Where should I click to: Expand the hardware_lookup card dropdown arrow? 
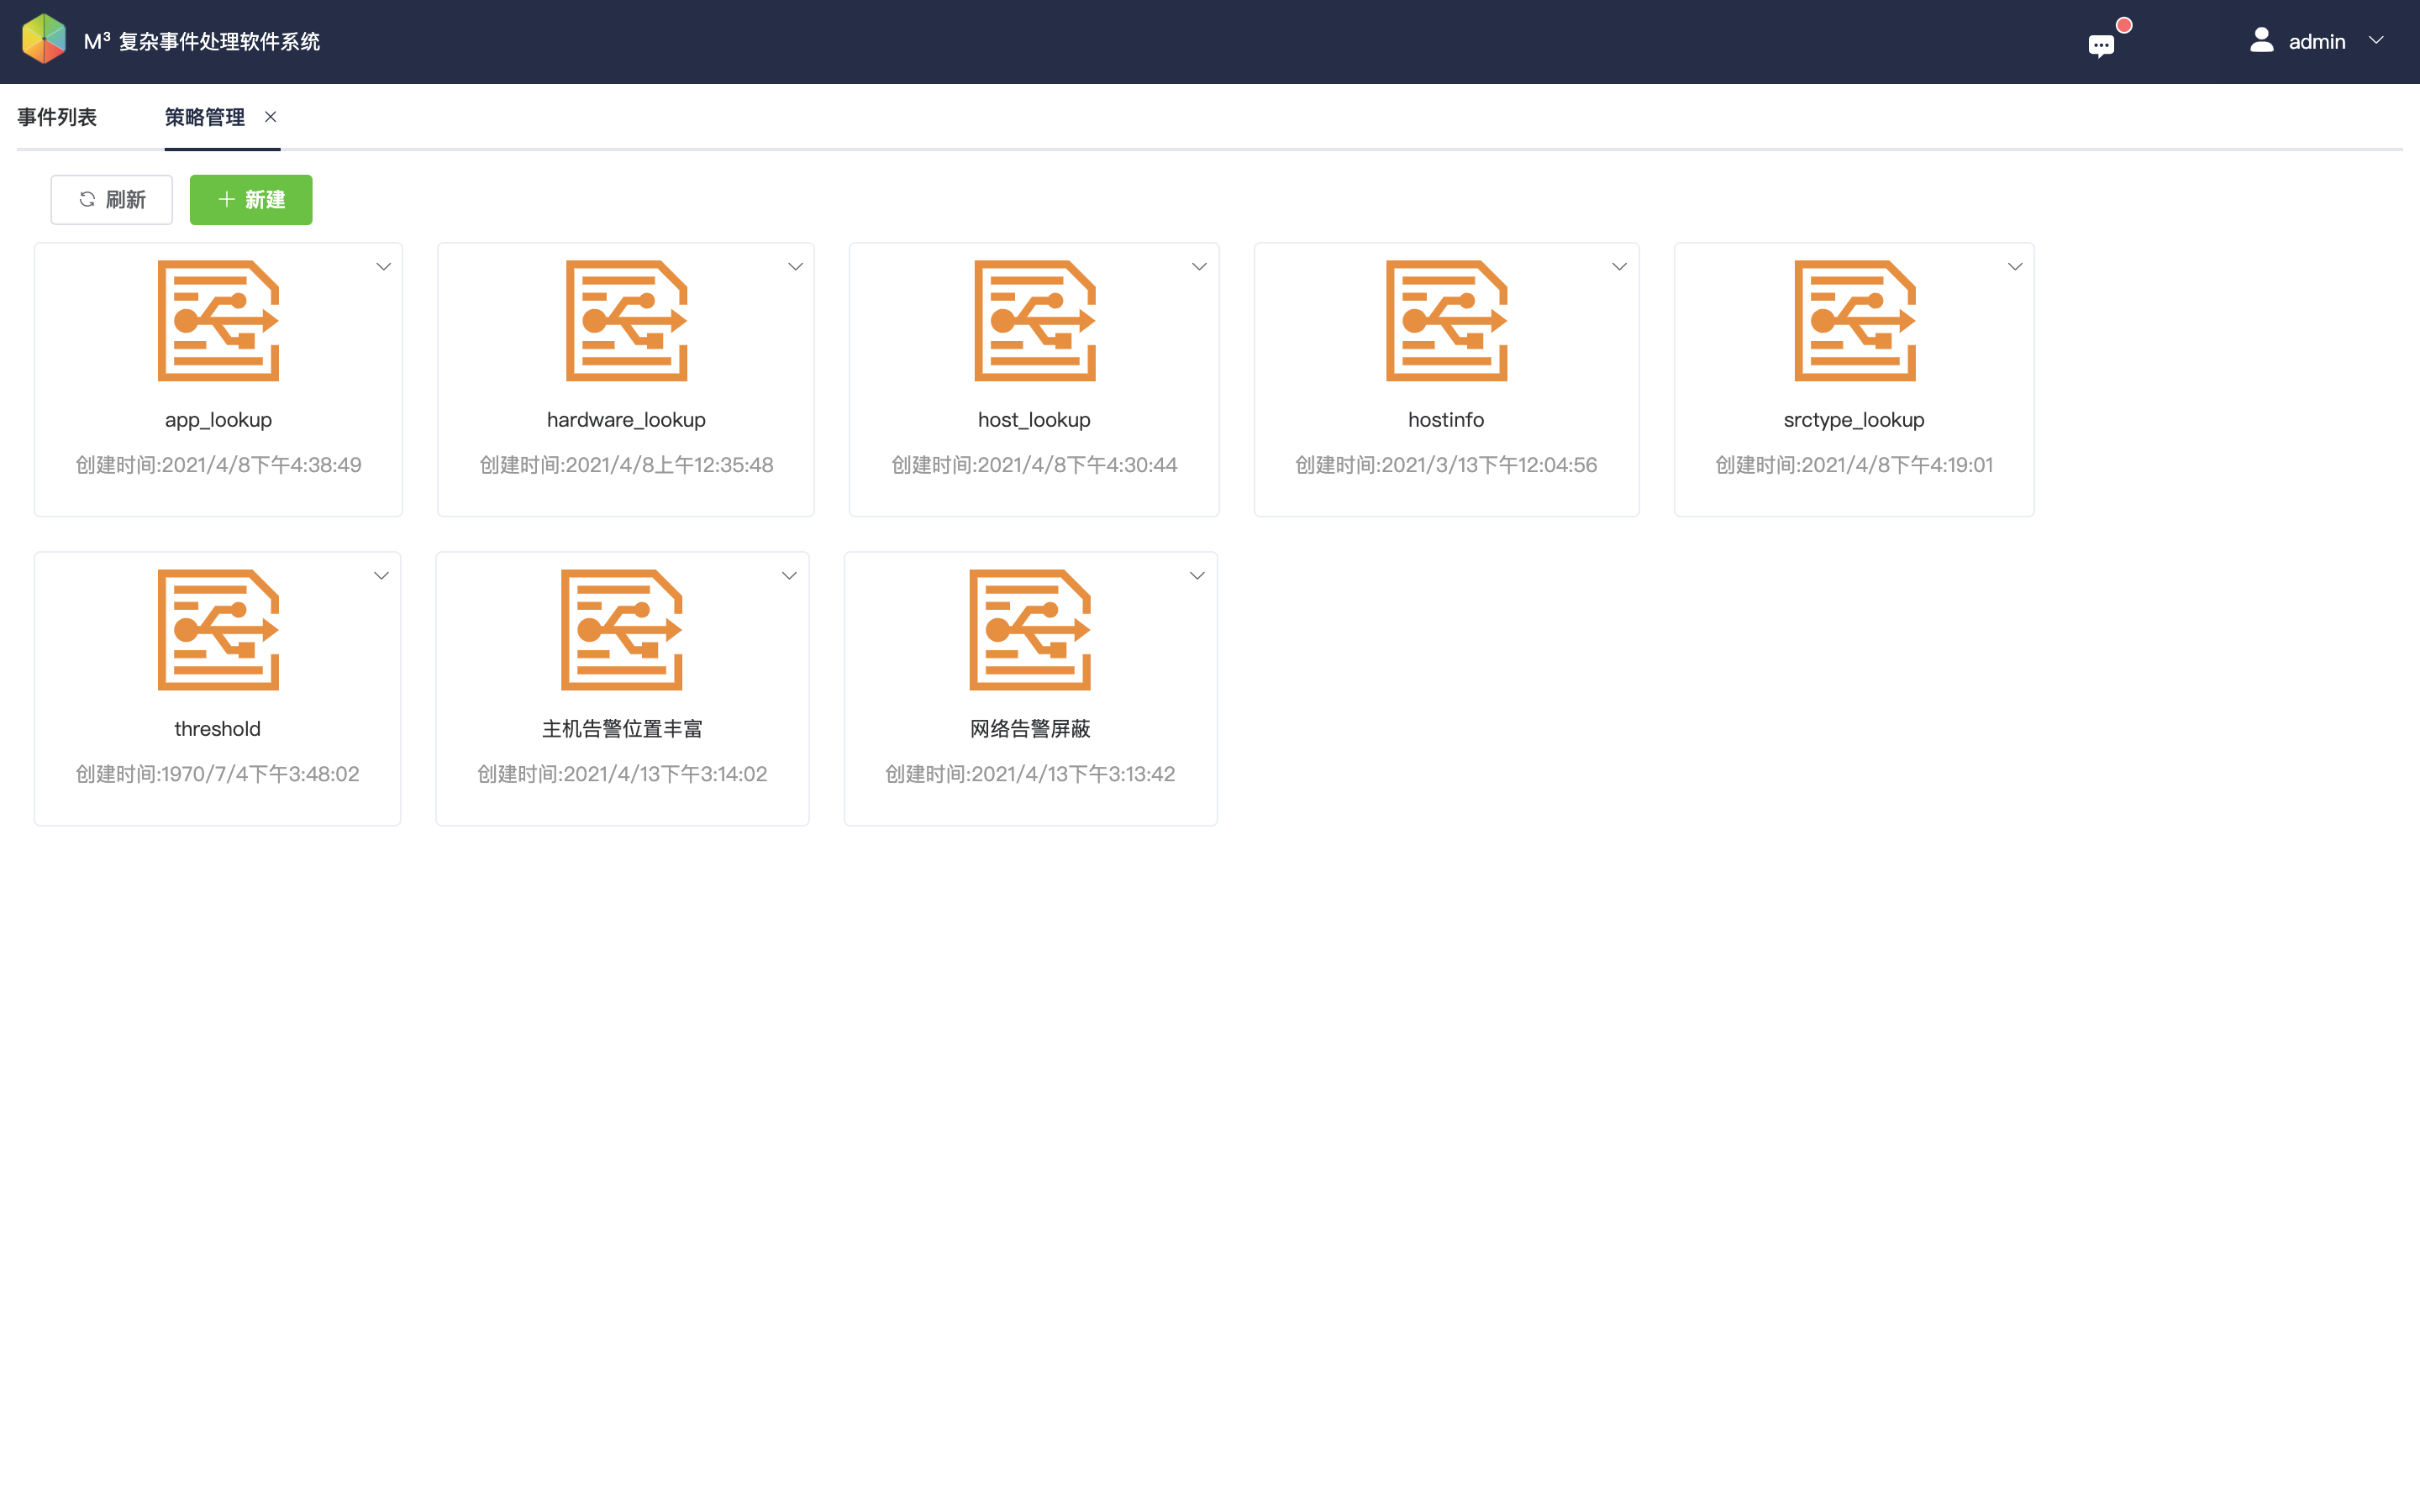[x=795, y=266]
